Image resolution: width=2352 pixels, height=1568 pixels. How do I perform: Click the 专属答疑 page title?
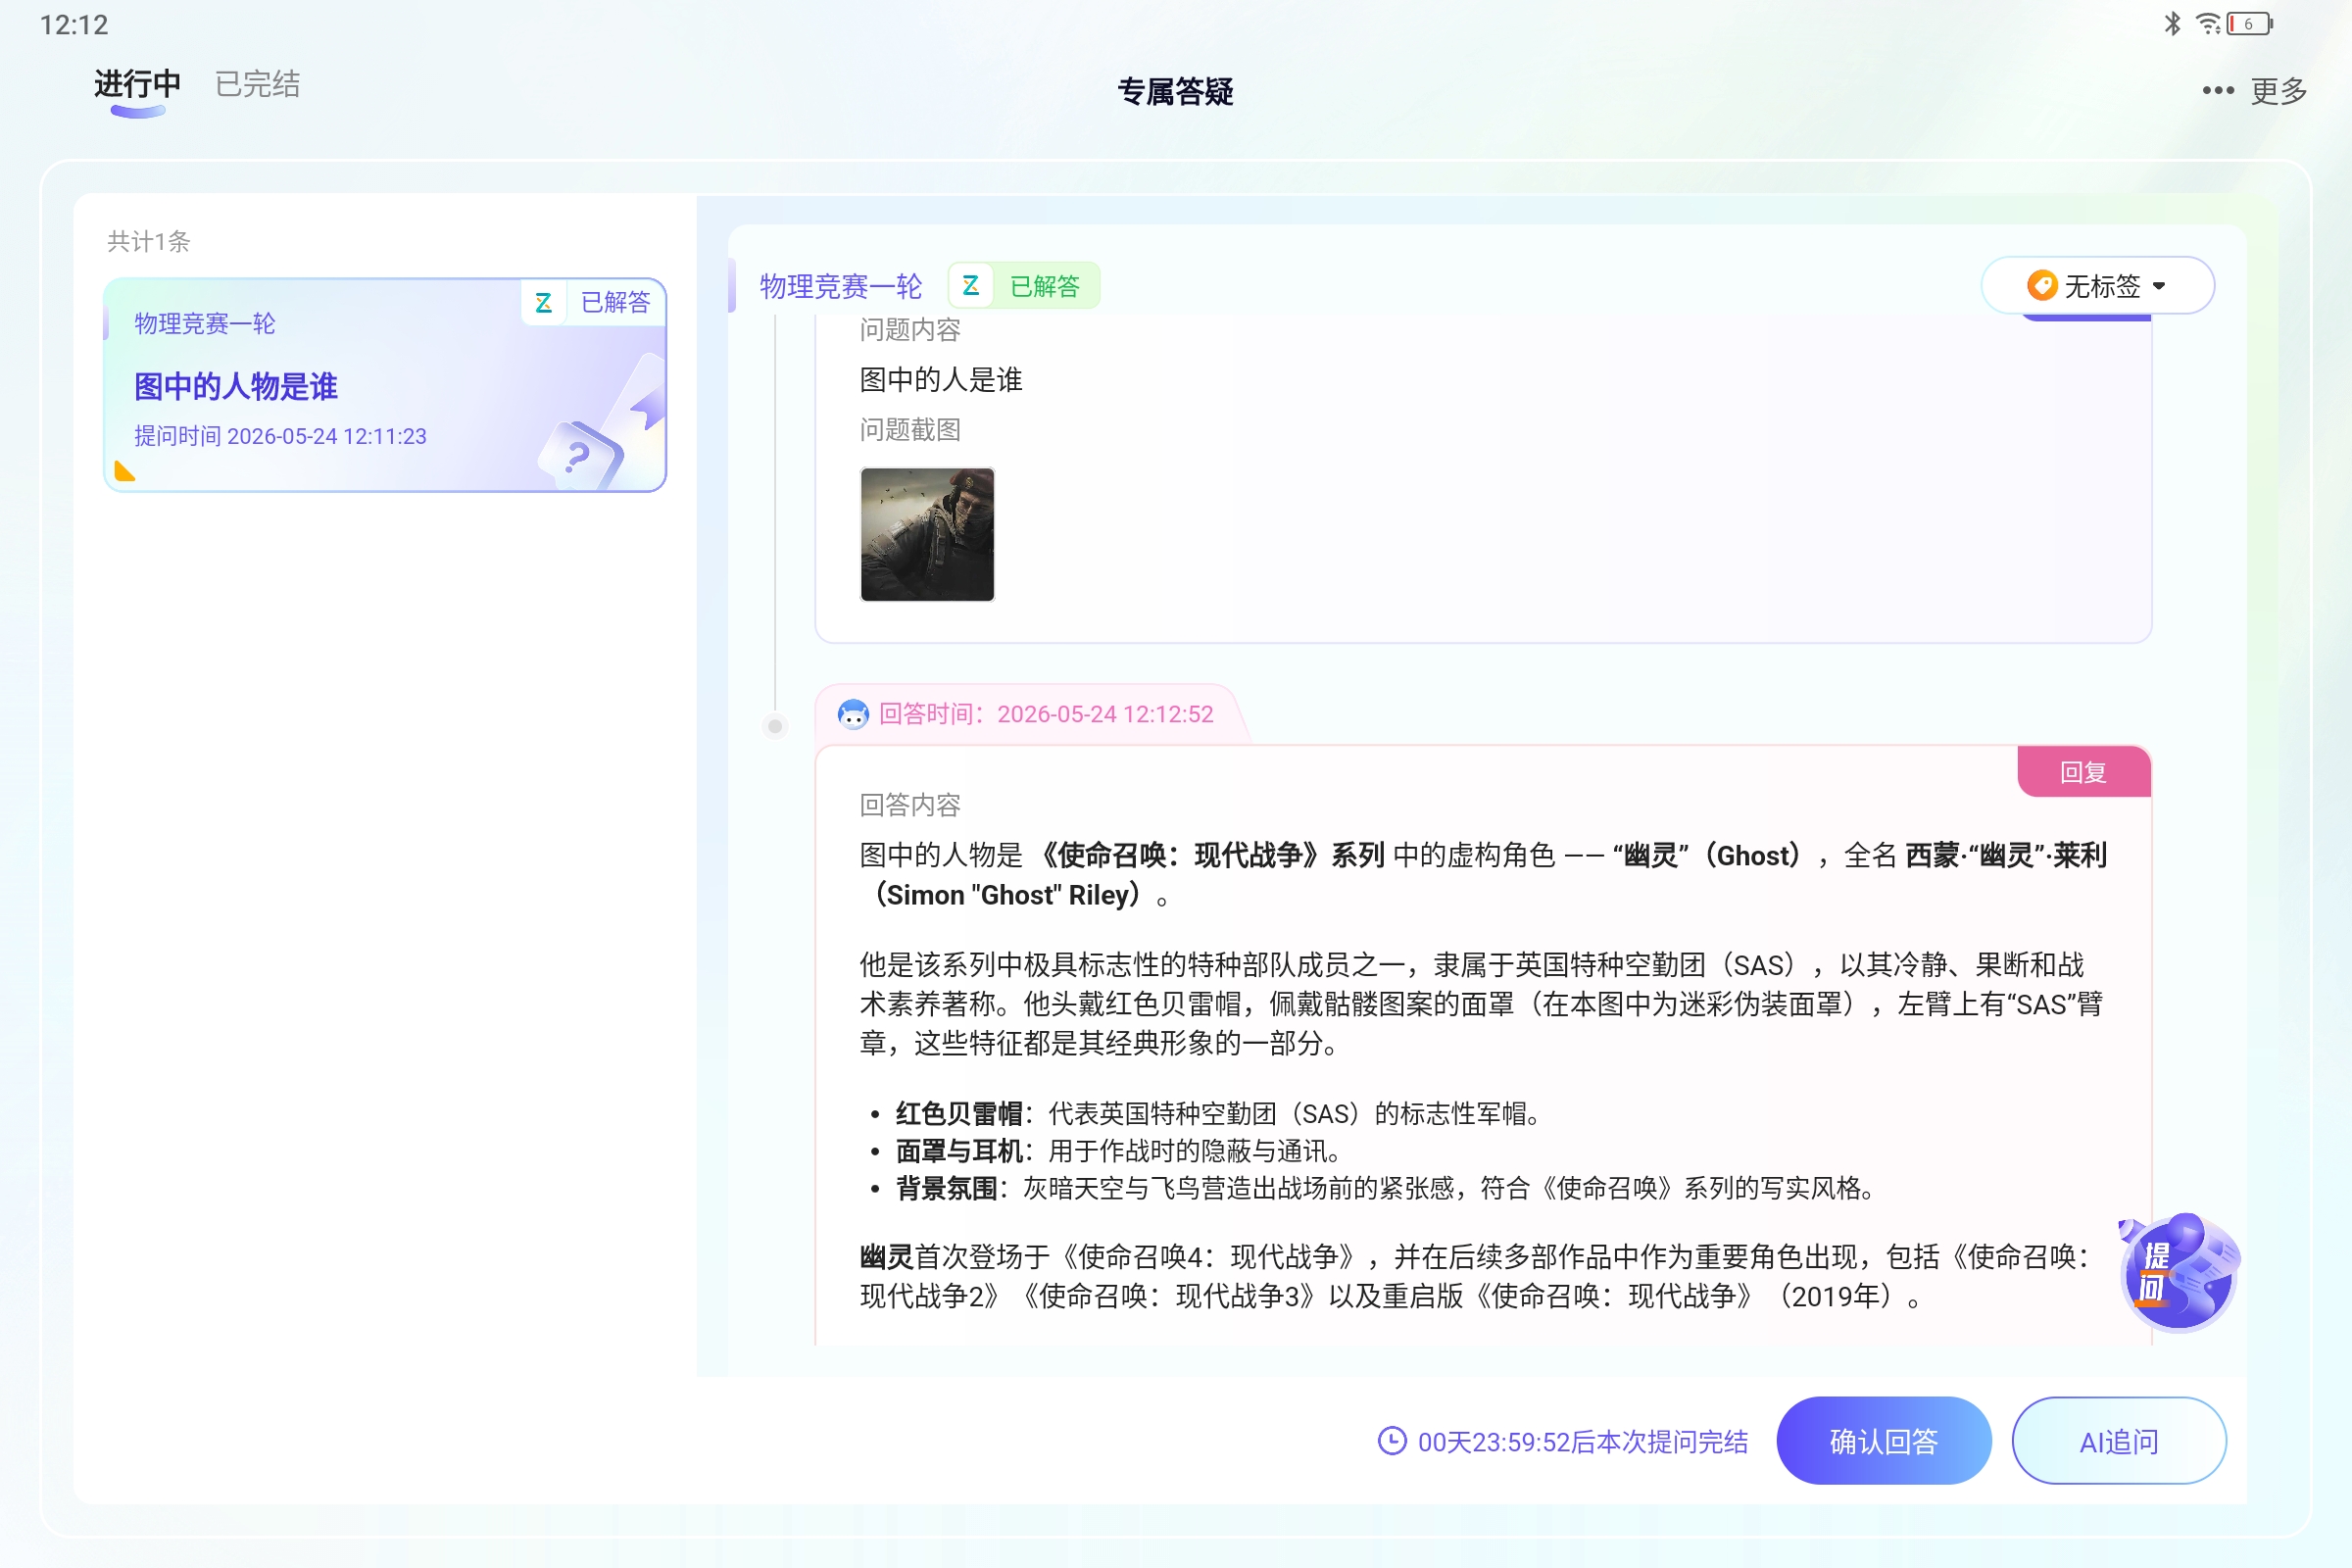point(1175,92)
